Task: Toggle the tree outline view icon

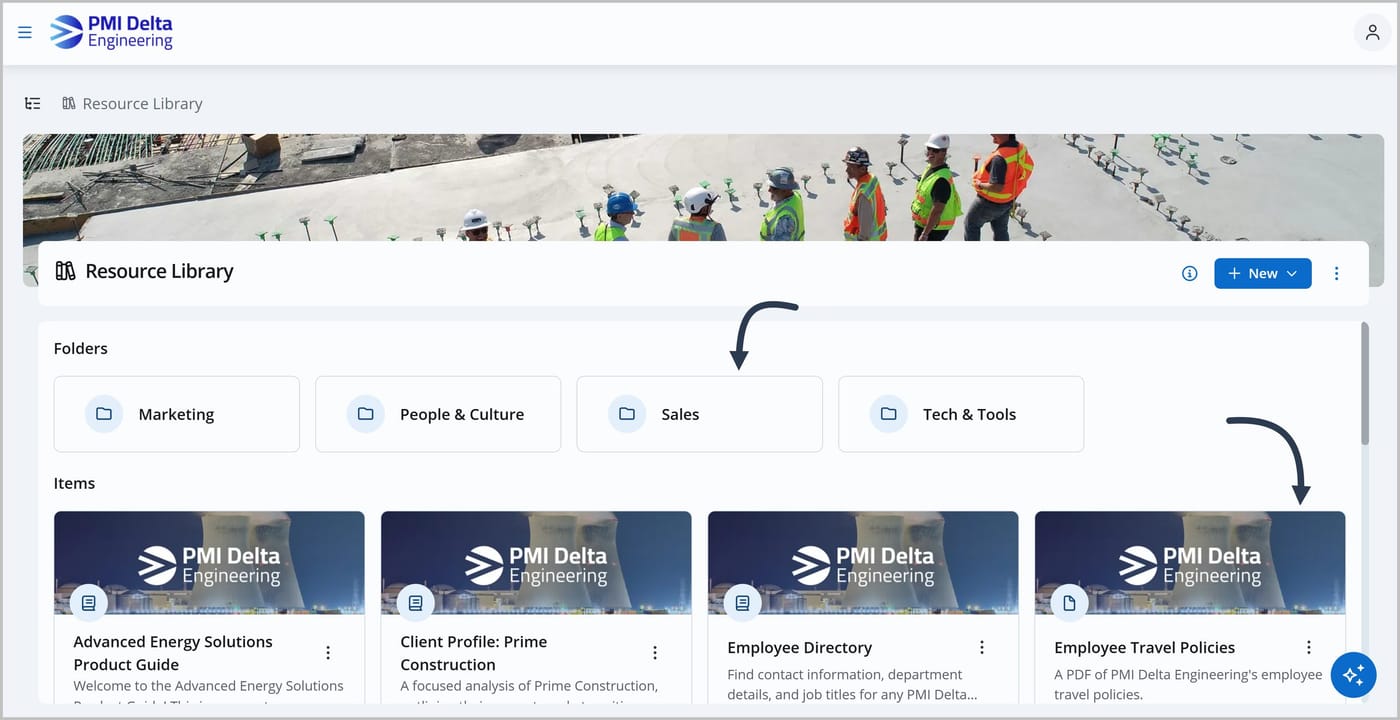Action: tap(33, 103)
